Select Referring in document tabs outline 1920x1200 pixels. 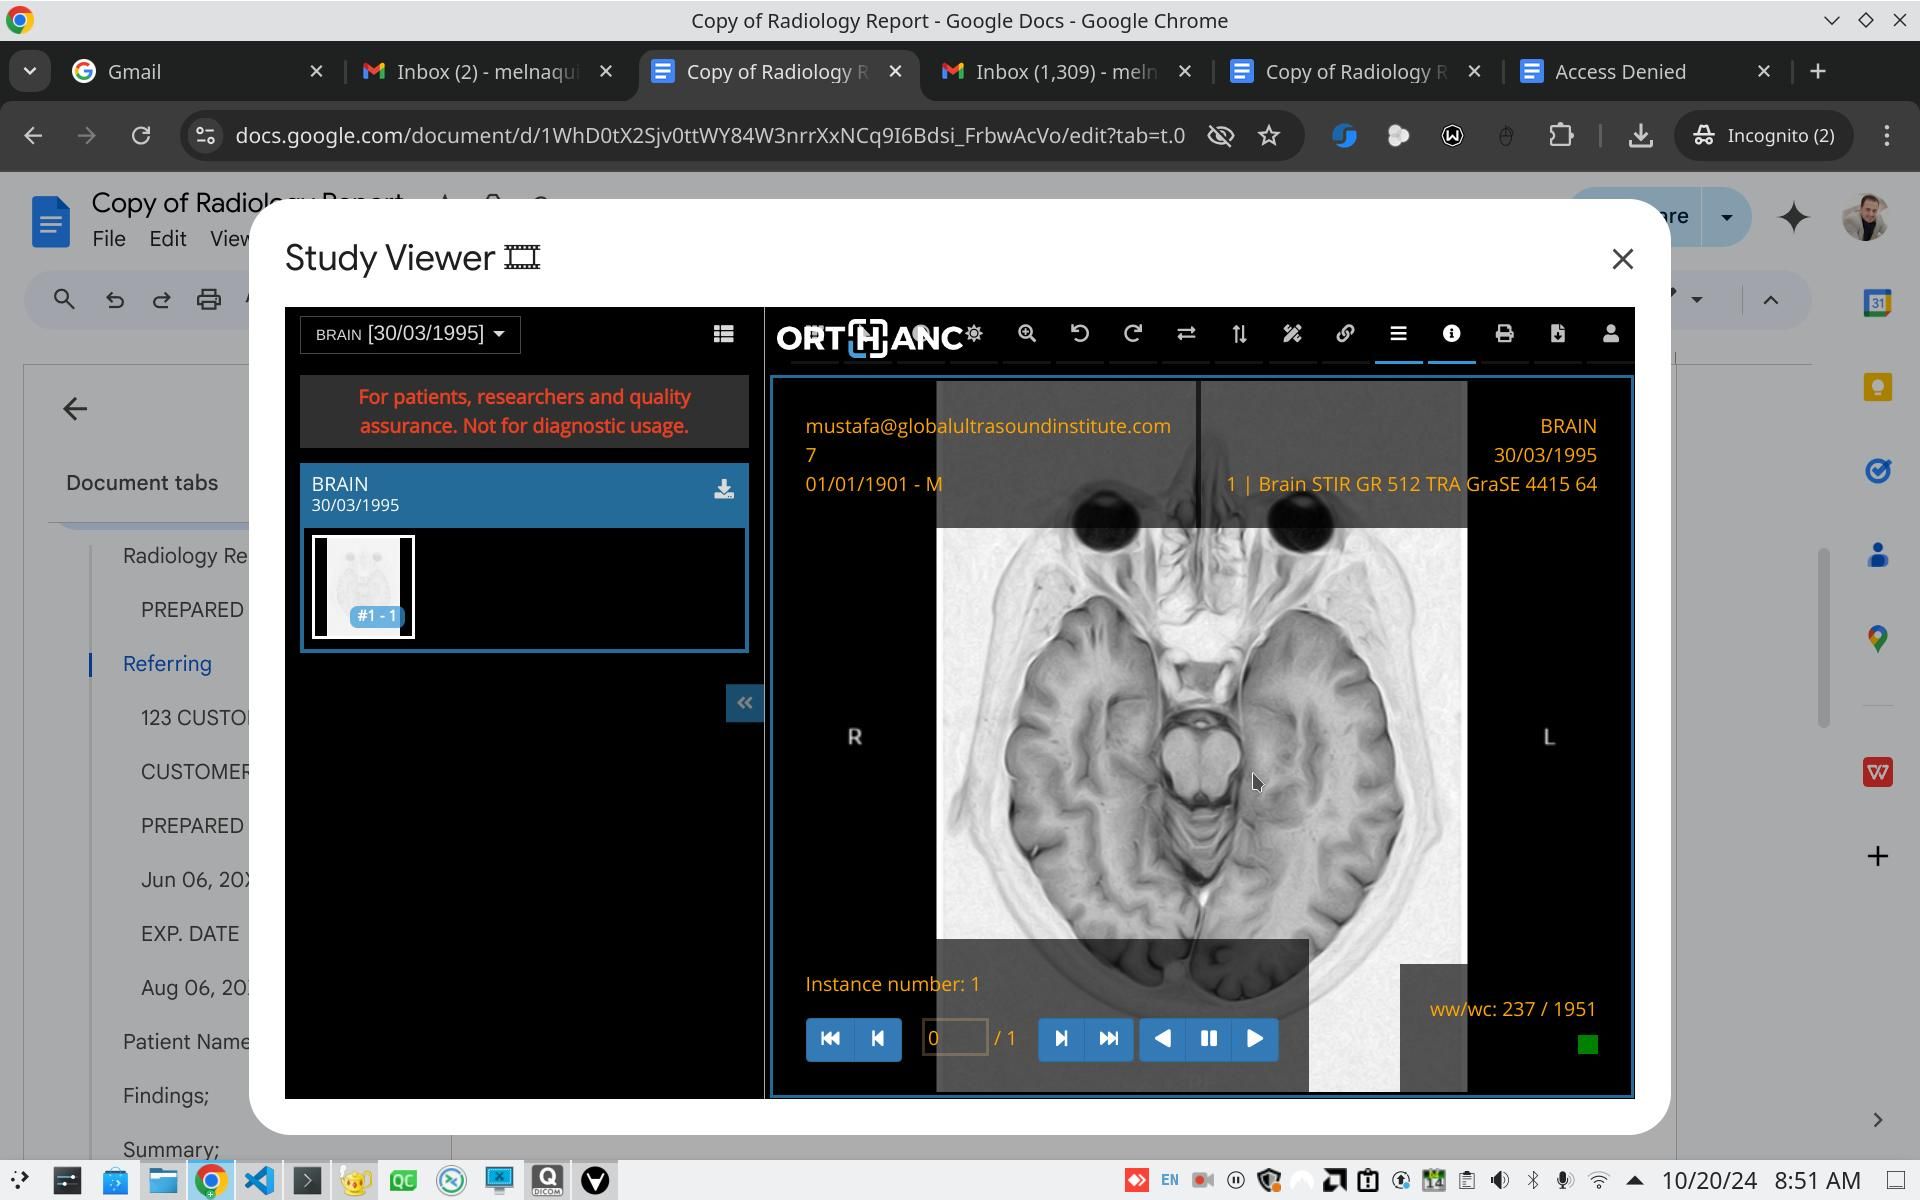click(x=167, y=664)
